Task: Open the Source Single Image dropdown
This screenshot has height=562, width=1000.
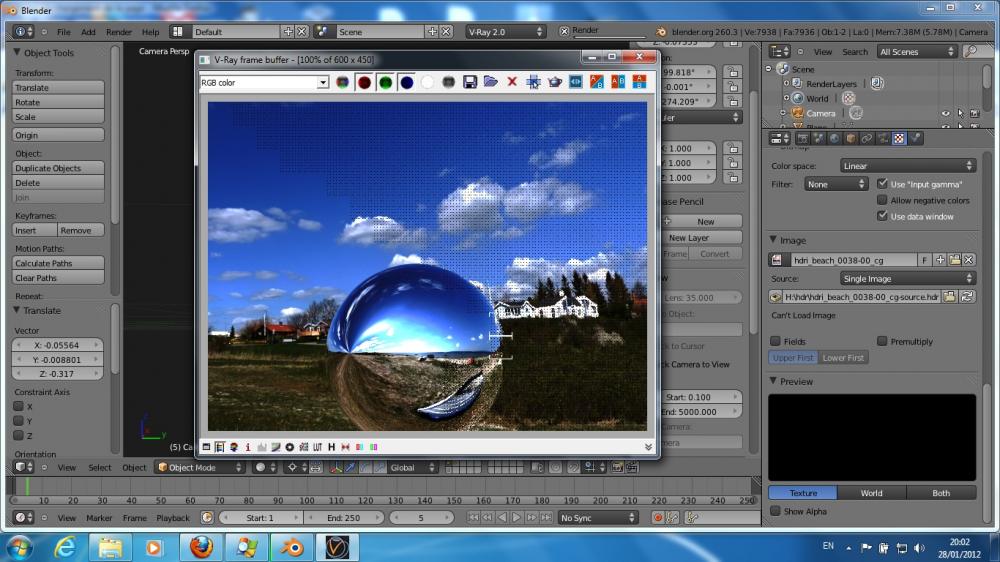Action: (x=908, y=279)
